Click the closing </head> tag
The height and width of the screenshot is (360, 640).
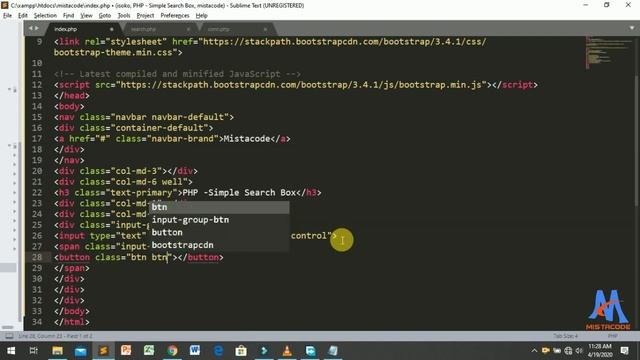point(71,96)
